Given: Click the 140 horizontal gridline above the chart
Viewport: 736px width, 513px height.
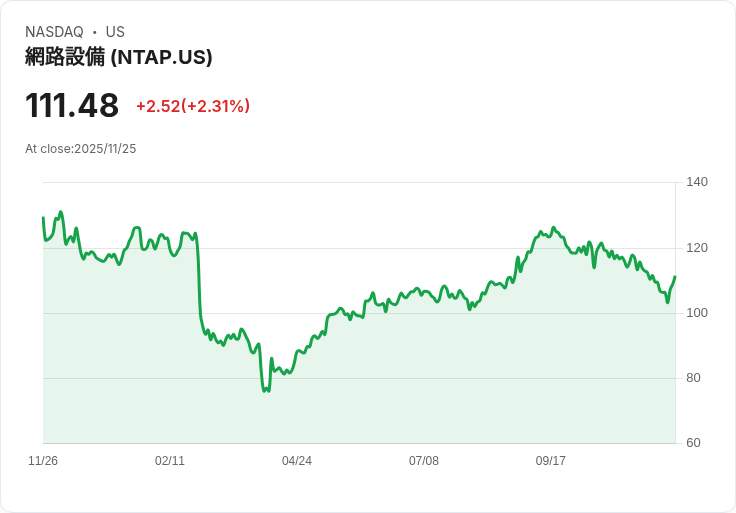Looking at the screenshot, I should pos(360,182).
